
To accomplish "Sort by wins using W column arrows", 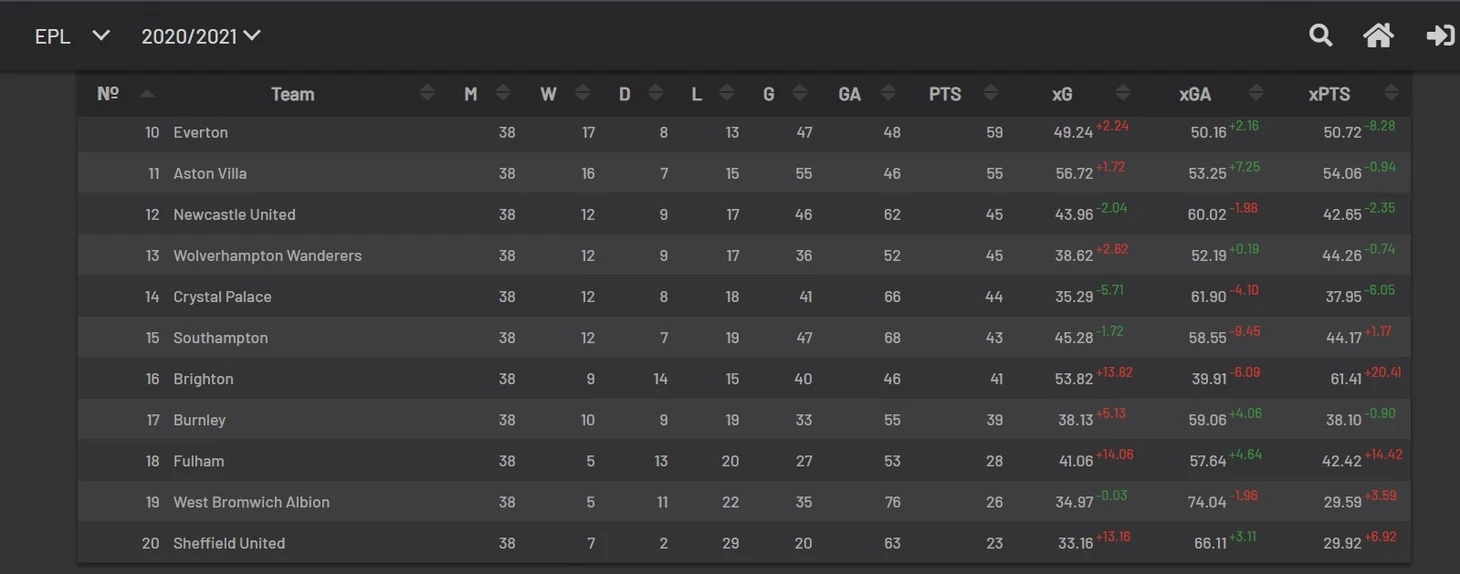I will click(x=582, y=93).
